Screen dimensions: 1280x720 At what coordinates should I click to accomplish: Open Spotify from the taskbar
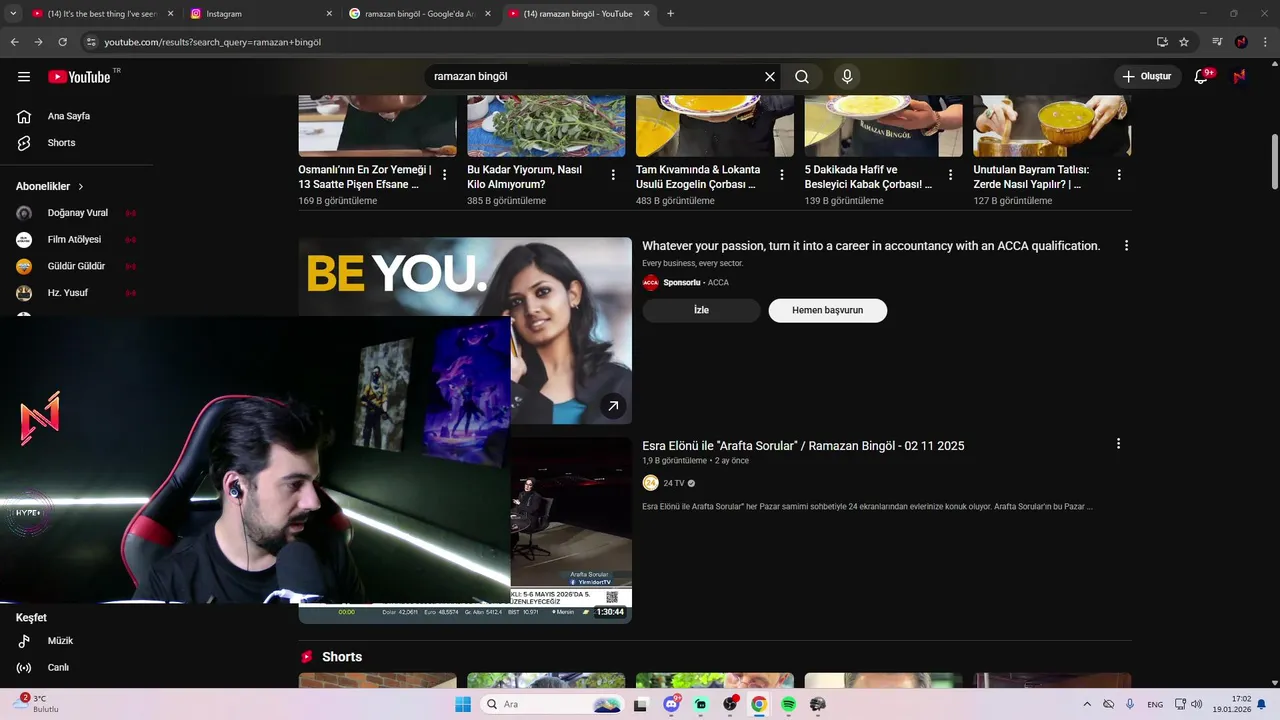point(789,704)
